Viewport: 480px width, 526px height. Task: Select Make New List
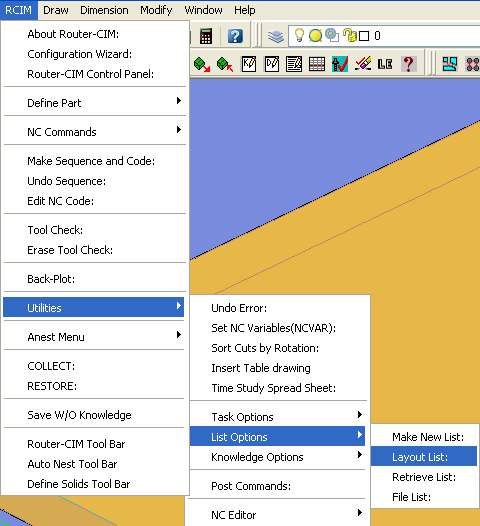coord(424,437)
